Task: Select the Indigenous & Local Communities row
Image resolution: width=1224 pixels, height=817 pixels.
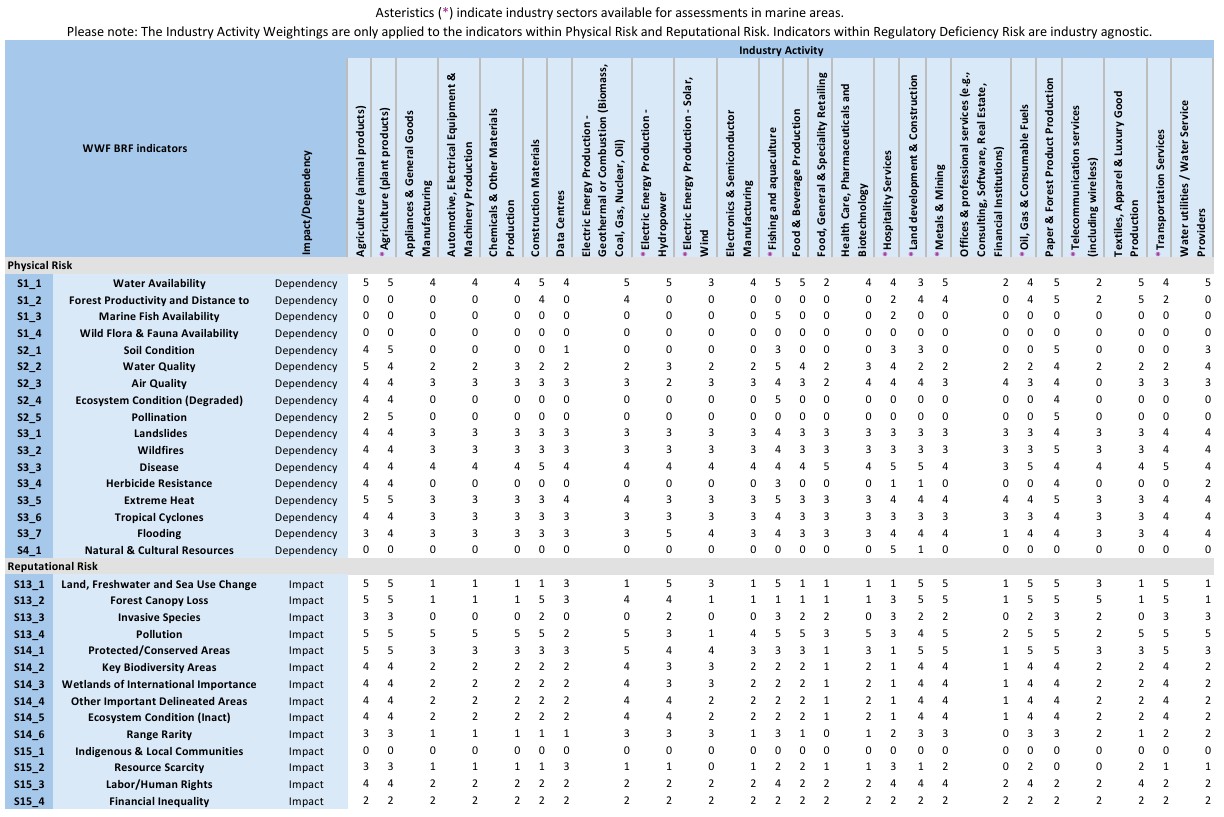Action: pyautogui.click(x=159, y=751)
